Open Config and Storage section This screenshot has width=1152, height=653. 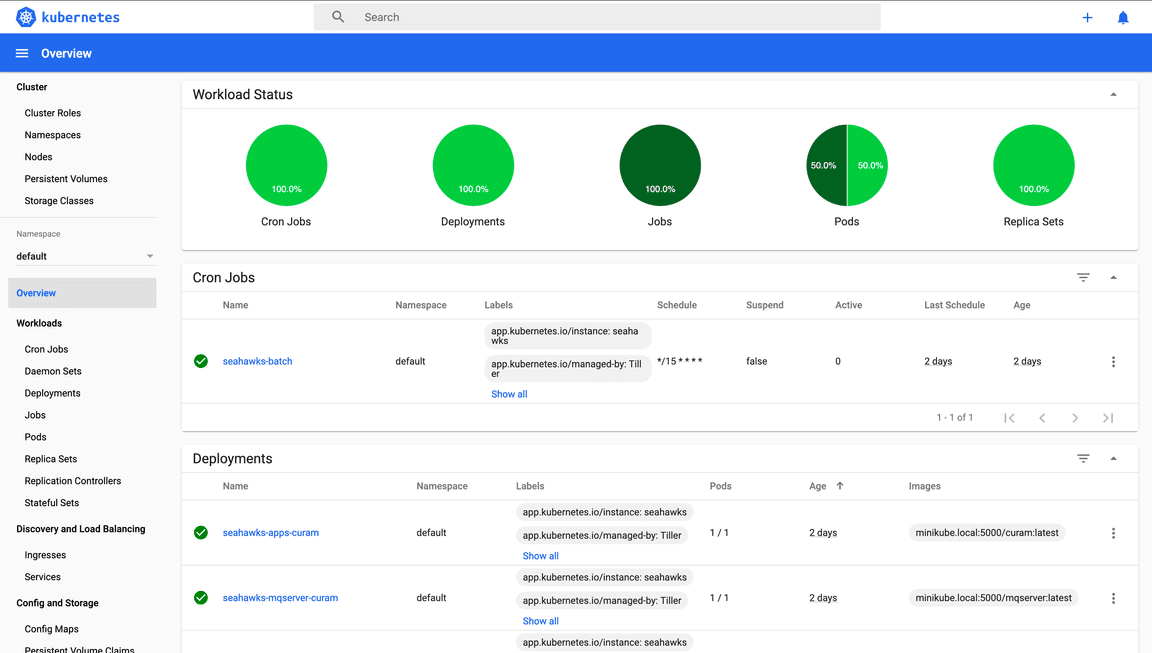57,603
